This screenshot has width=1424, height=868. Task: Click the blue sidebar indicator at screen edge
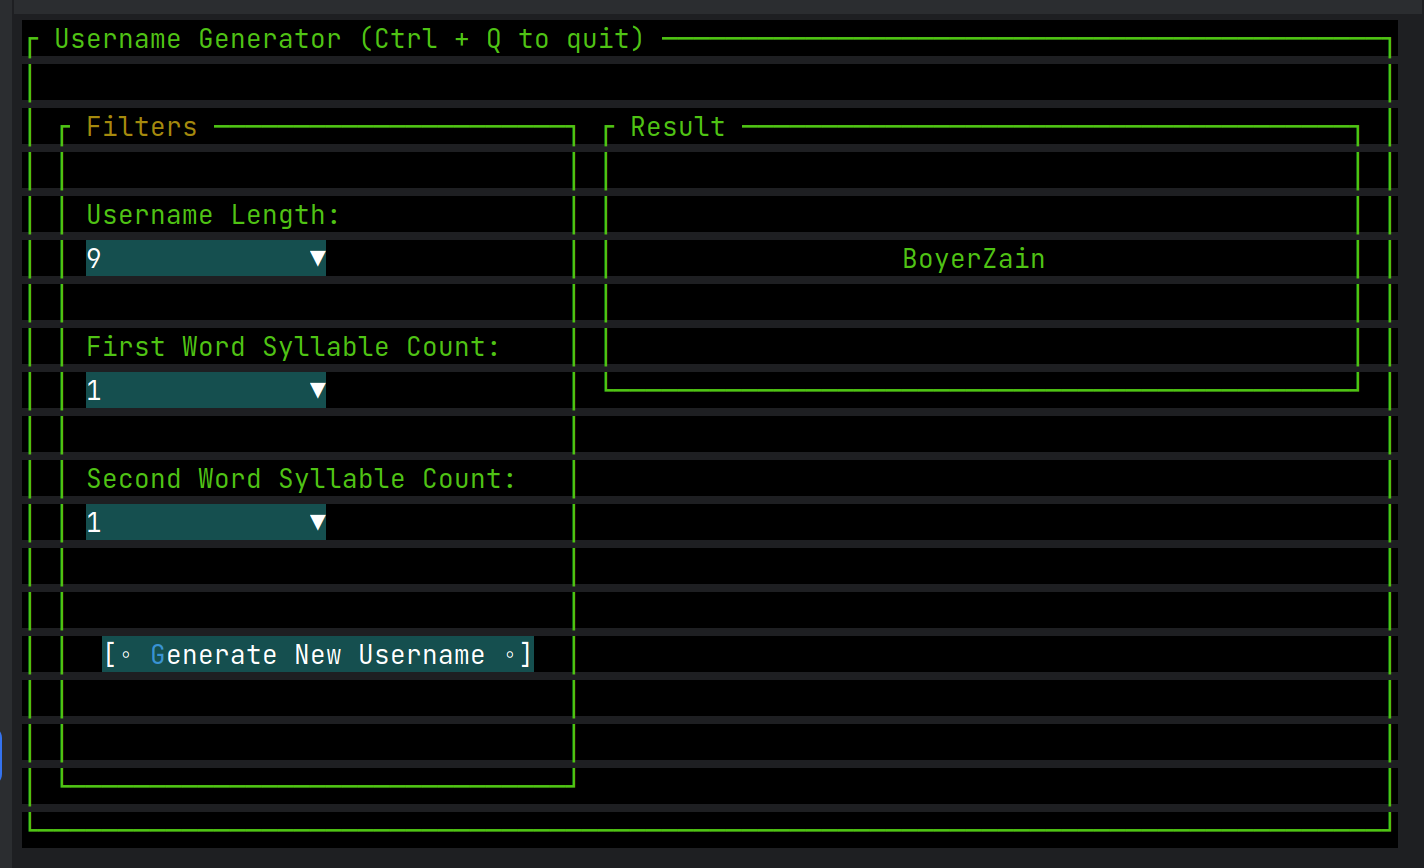coord(3,757)
